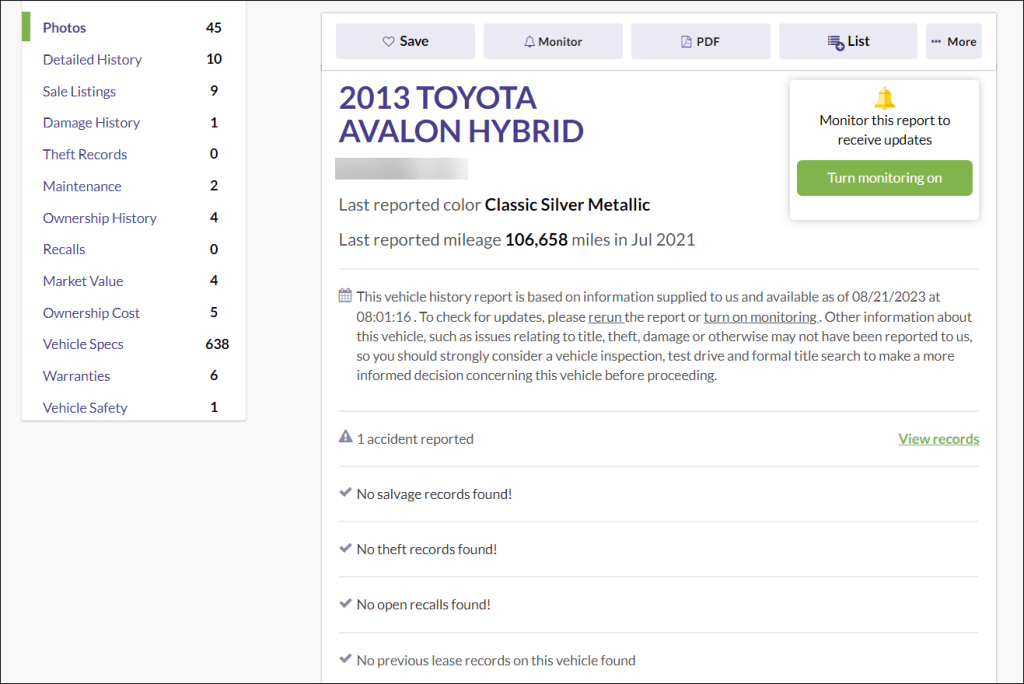Click the Ownership Cost count 5
The image size is (1024, 684).
point(214,312)
